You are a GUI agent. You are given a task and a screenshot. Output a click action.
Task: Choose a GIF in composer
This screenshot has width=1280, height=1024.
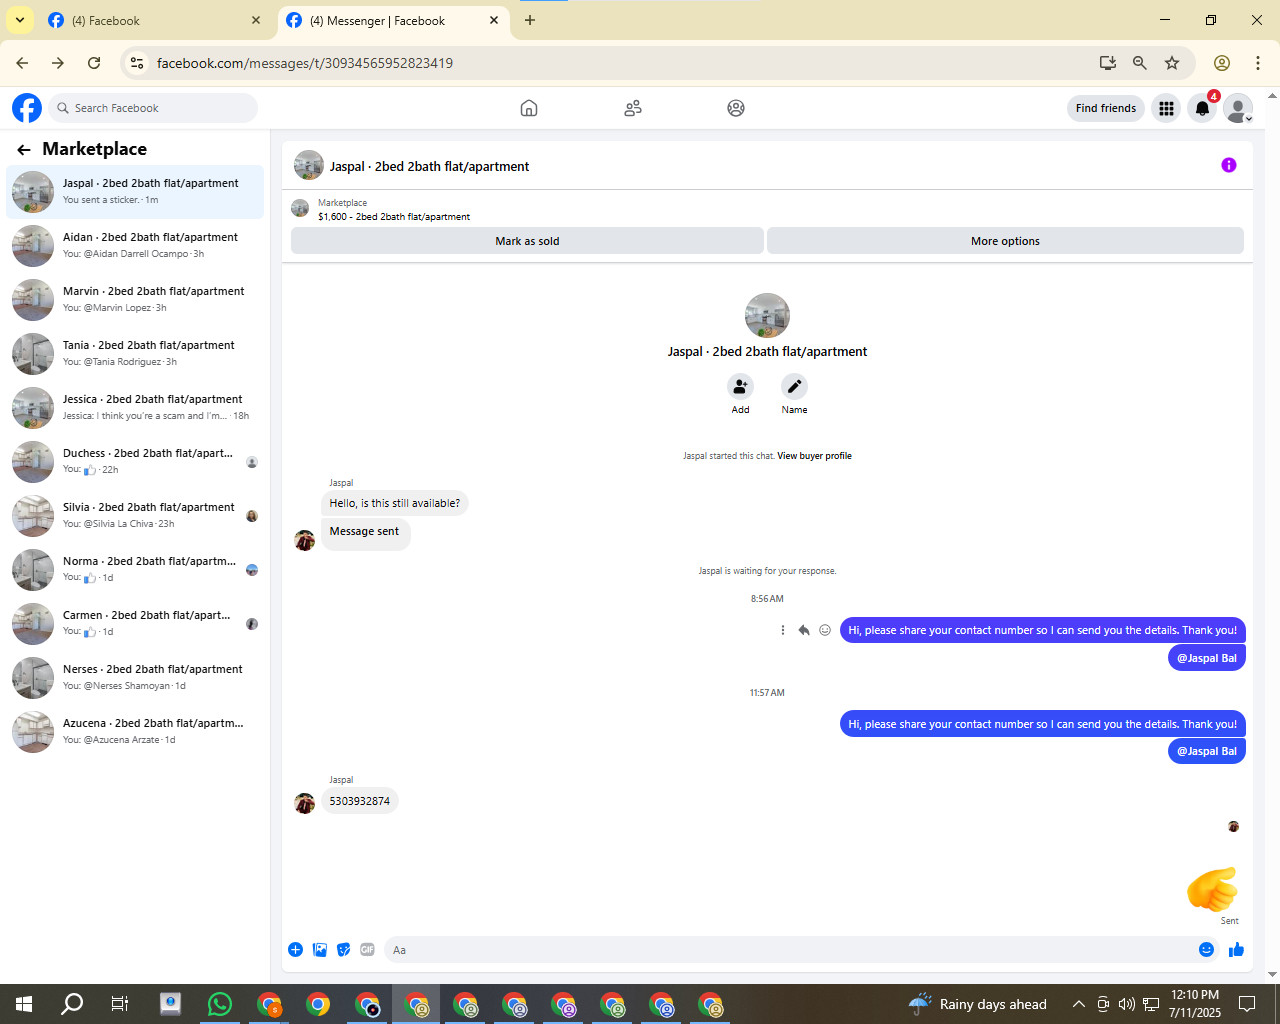(x=367, y=950)
